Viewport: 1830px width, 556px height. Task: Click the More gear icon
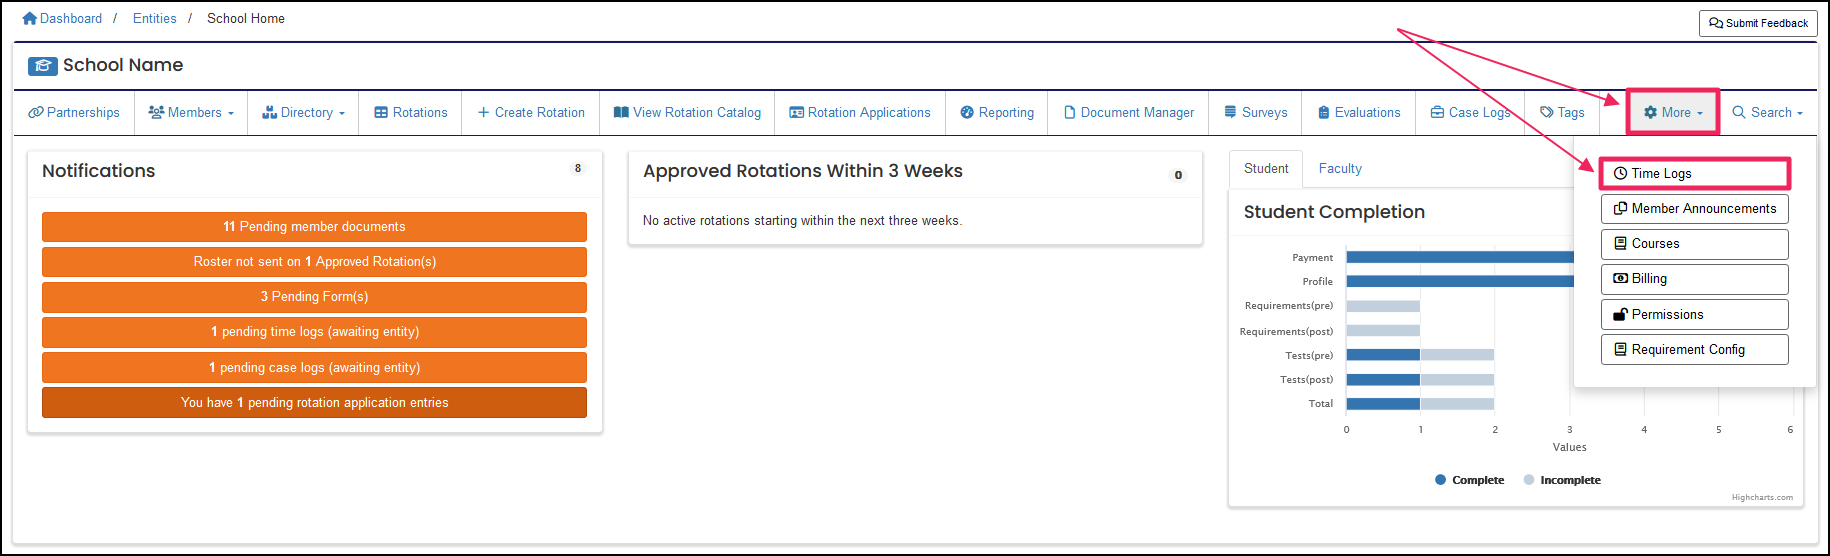1651,112
